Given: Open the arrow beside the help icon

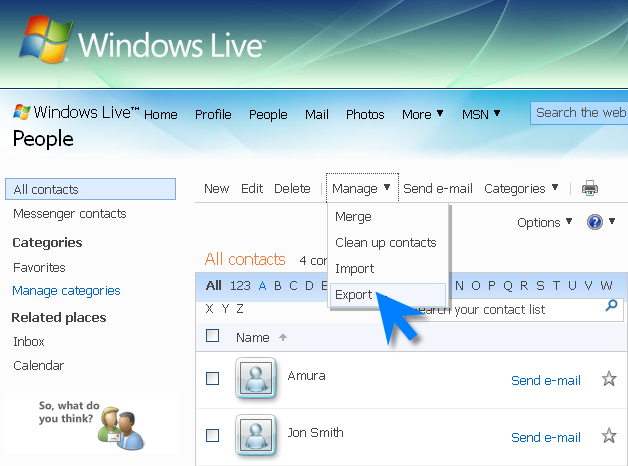Looking at the screenshot, I should click(x=612, y=221).
